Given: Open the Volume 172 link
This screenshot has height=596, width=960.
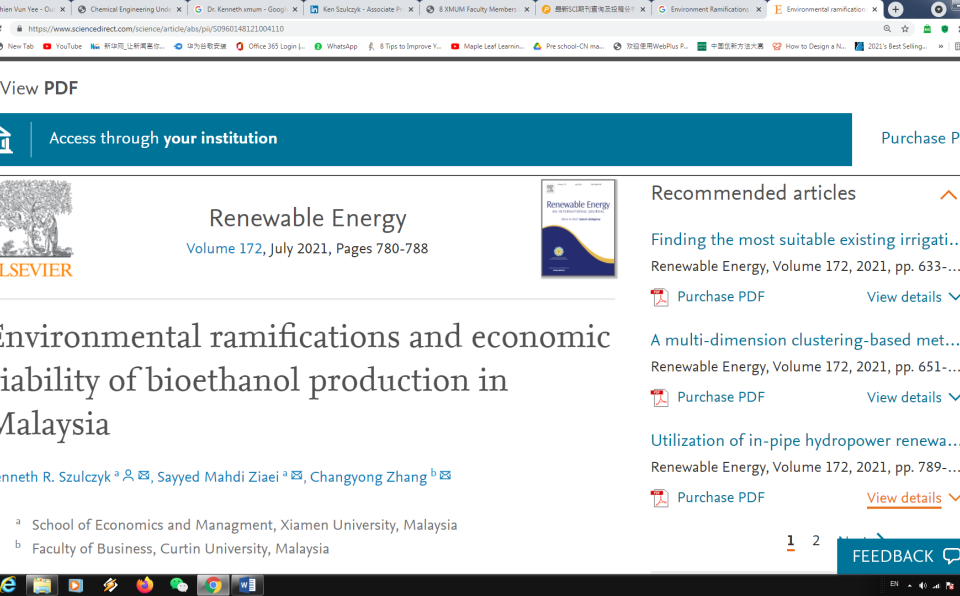Looking at the screenshot, I should 224,249.
